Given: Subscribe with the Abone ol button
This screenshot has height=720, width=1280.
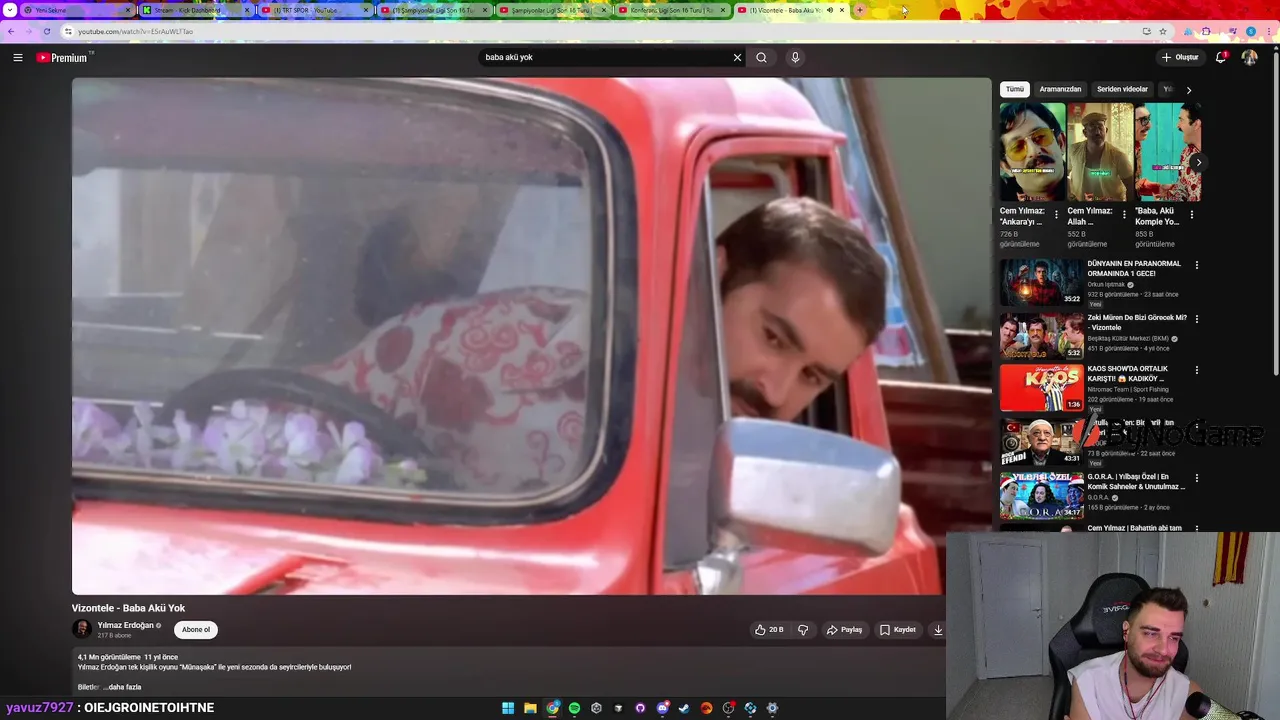Looking at the screenshot, I should point(196,630).
